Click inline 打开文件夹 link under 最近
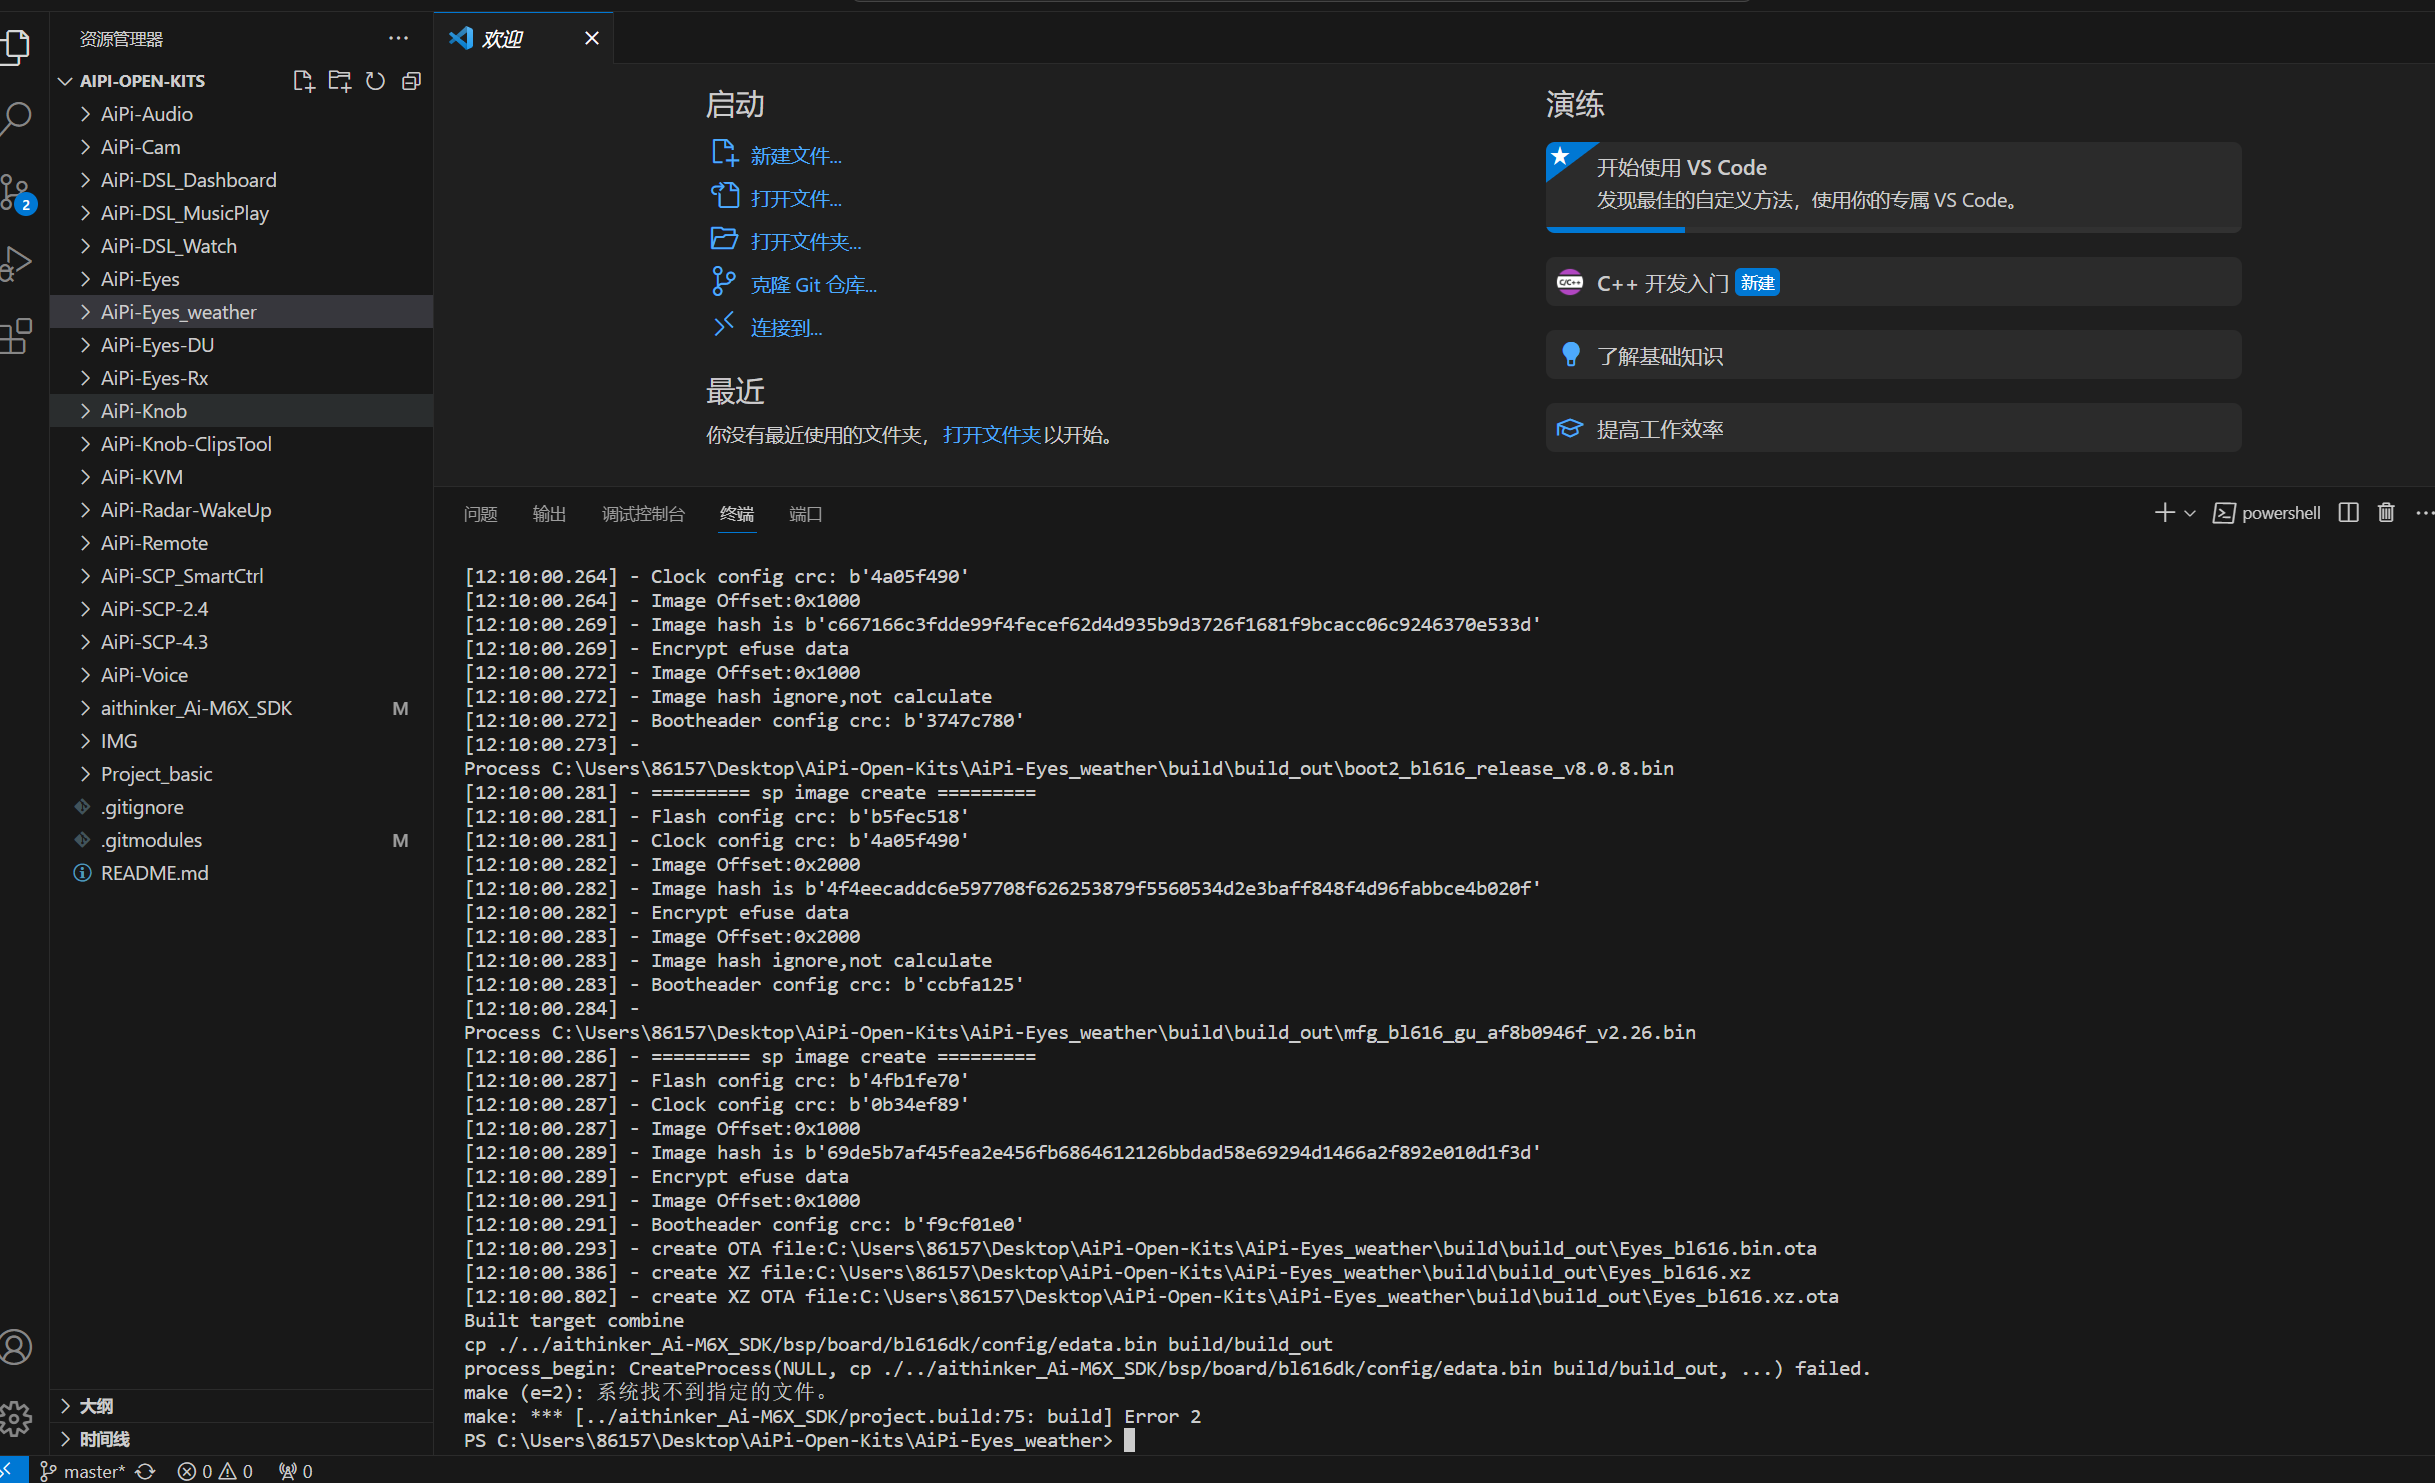 click(991, 435)
